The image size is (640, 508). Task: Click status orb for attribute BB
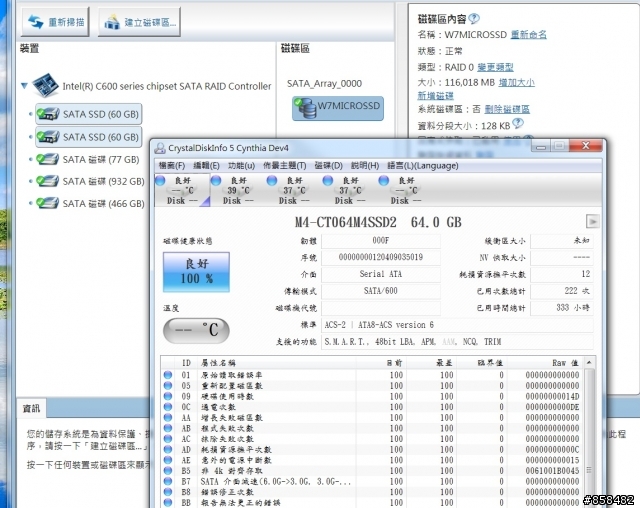[x=168, y=502]
